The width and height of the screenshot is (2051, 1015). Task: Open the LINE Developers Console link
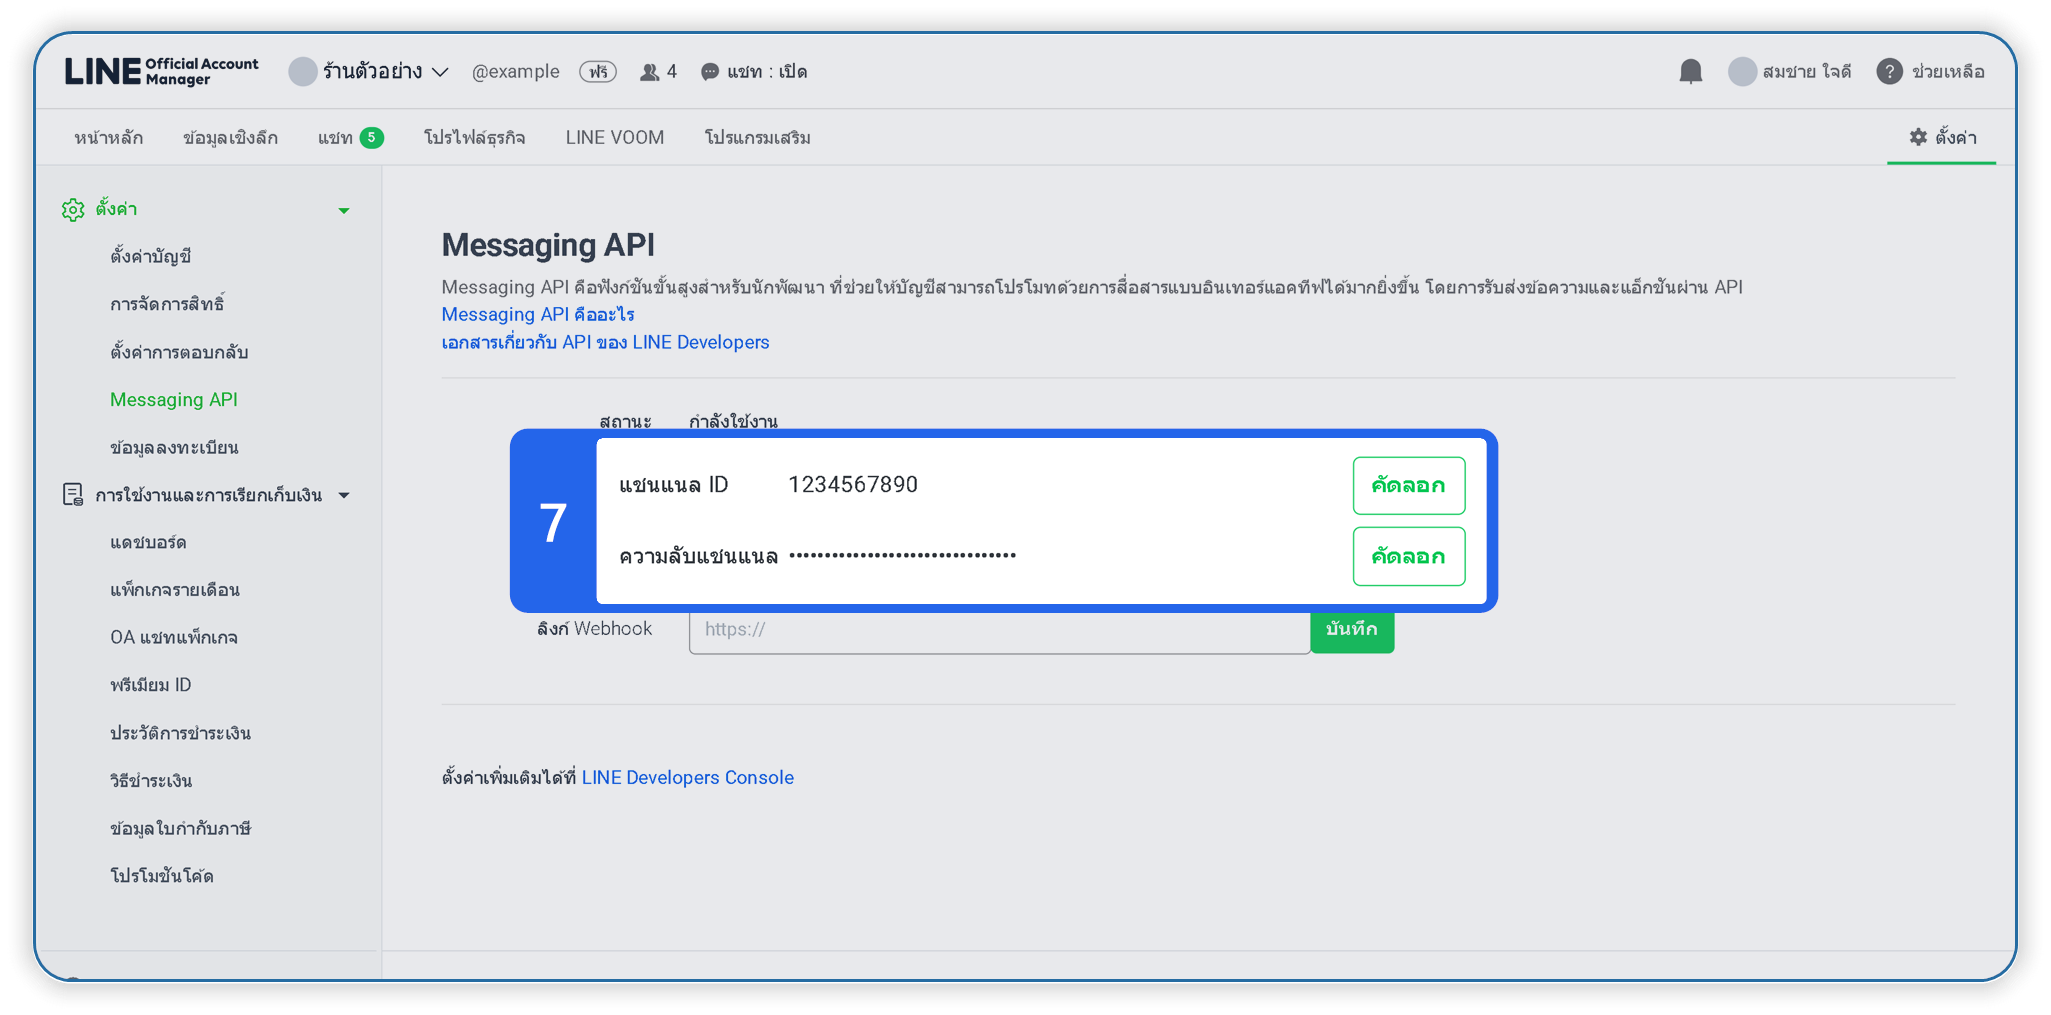[688, 778]
